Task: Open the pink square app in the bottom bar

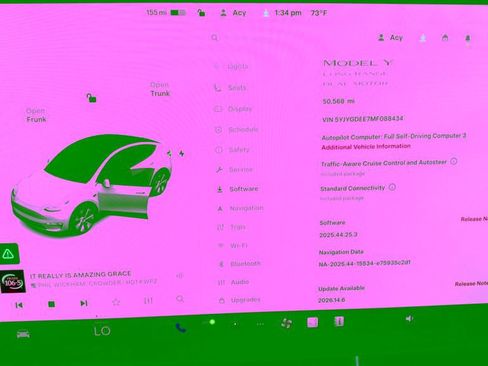Action: click(x=312, y=322)
